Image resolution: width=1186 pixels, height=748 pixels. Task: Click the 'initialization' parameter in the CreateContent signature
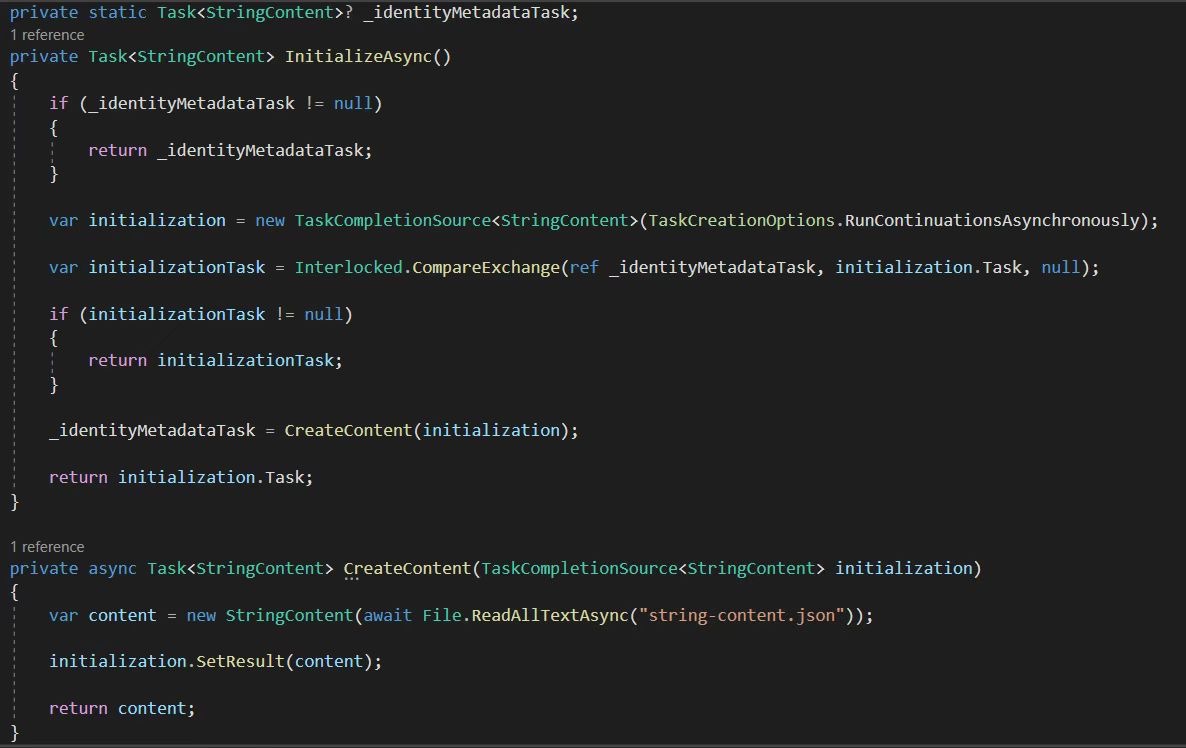click(903, 569)
